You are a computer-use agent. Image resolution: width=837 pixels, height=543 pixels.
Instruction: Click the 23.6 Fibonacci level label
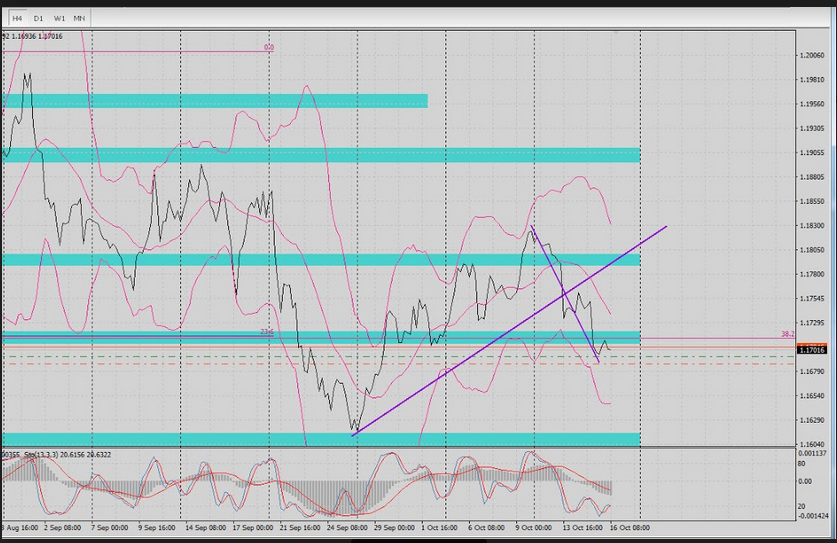pyautogui.click(x=266, y=331)
